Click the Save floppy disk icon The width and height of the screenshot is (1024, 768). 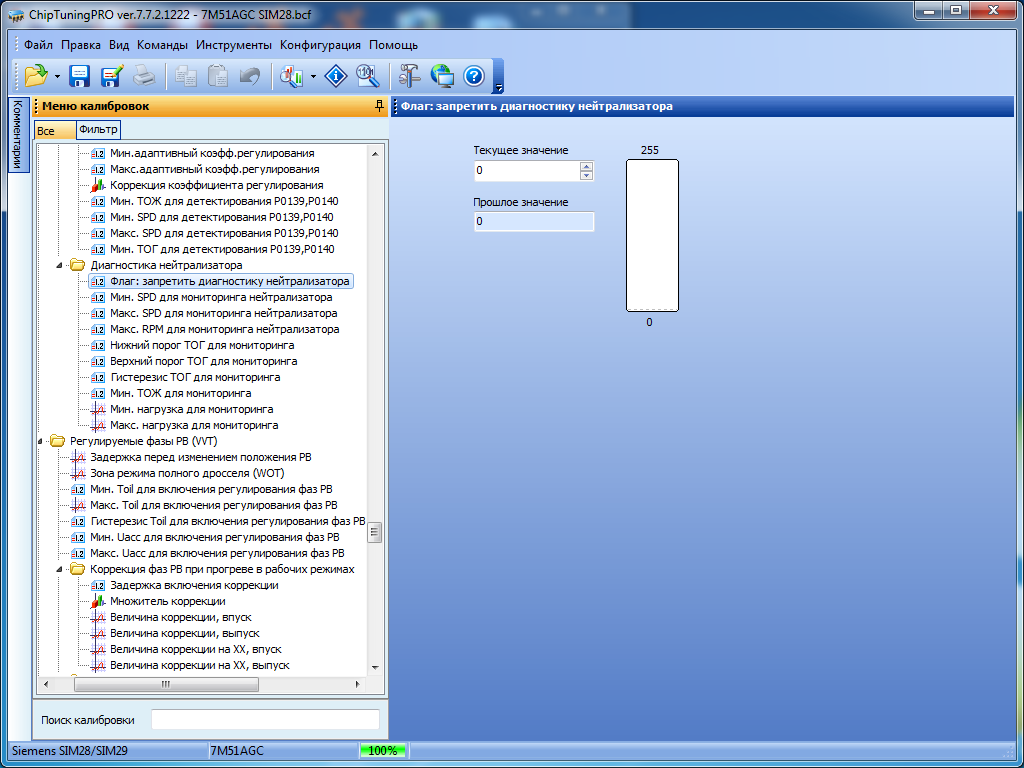[x=80, y=75]
